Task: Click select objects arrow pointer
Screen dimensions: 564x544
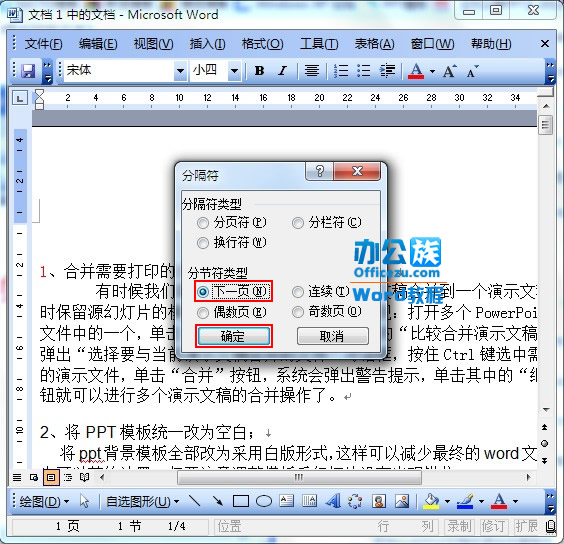Action: coord(85,501)
